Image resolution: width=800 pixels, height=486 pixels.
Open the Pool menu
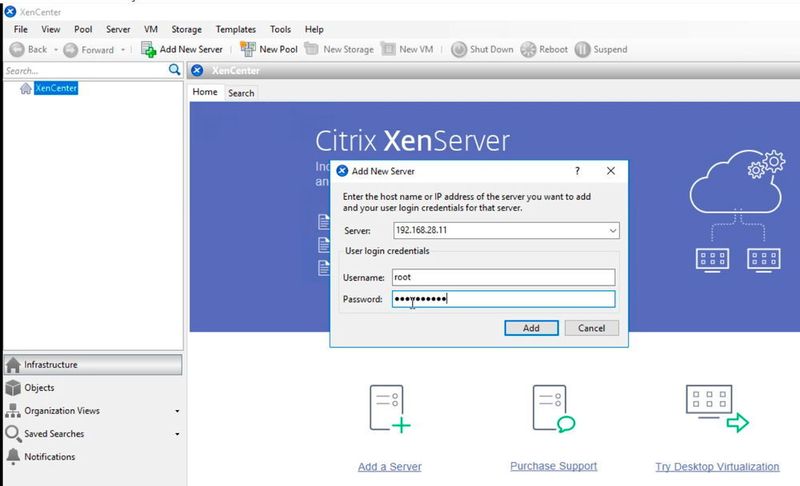[83, 29]
